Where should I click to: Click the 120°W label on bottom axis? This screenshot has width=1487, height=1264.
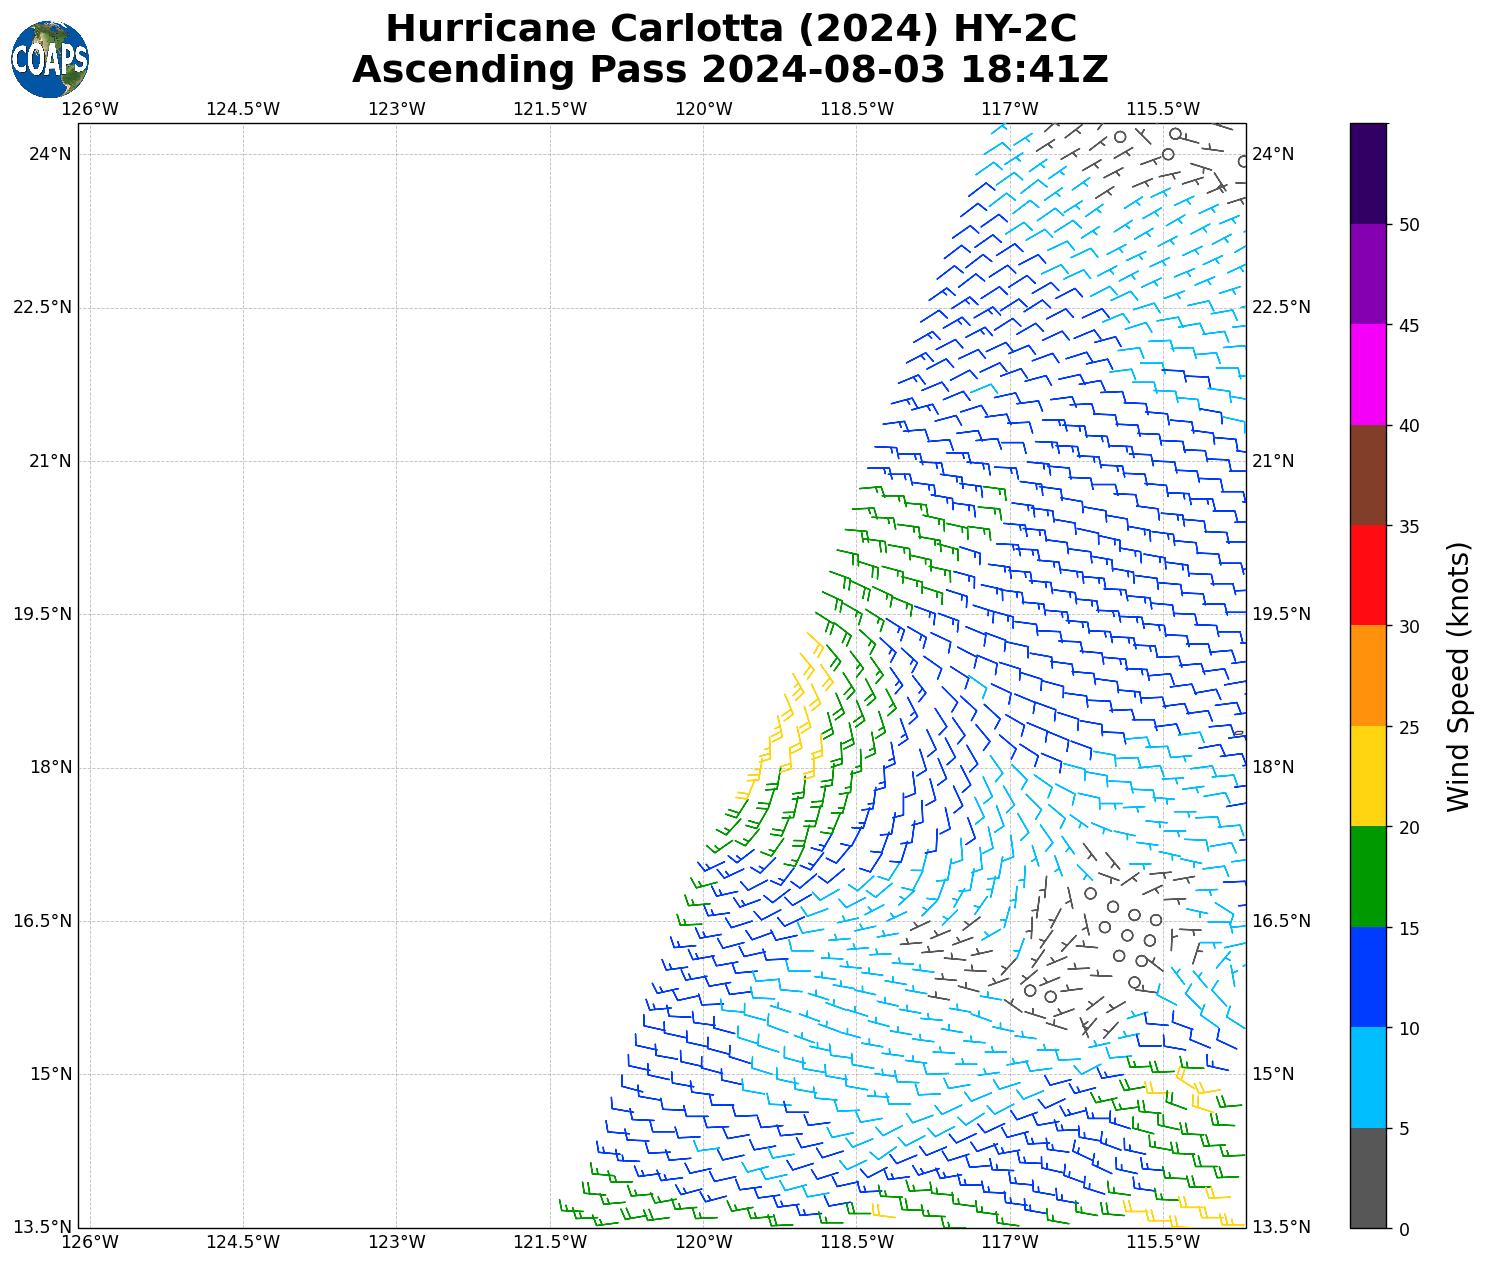click(x=703, y=1242)
